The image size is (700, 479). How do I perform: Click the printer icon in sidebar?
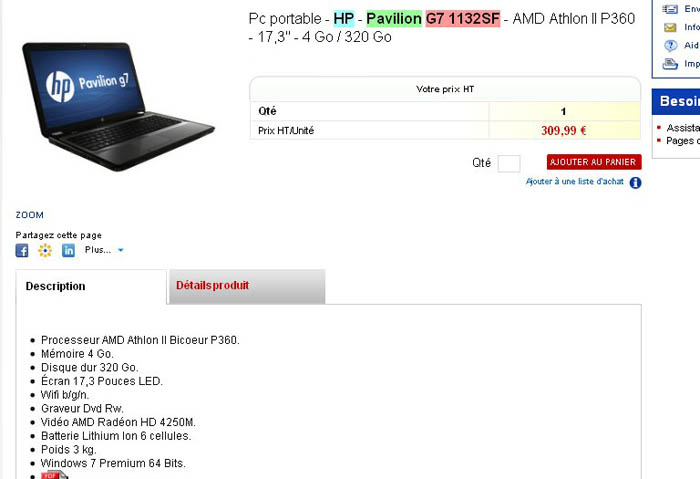coord(670,64)
